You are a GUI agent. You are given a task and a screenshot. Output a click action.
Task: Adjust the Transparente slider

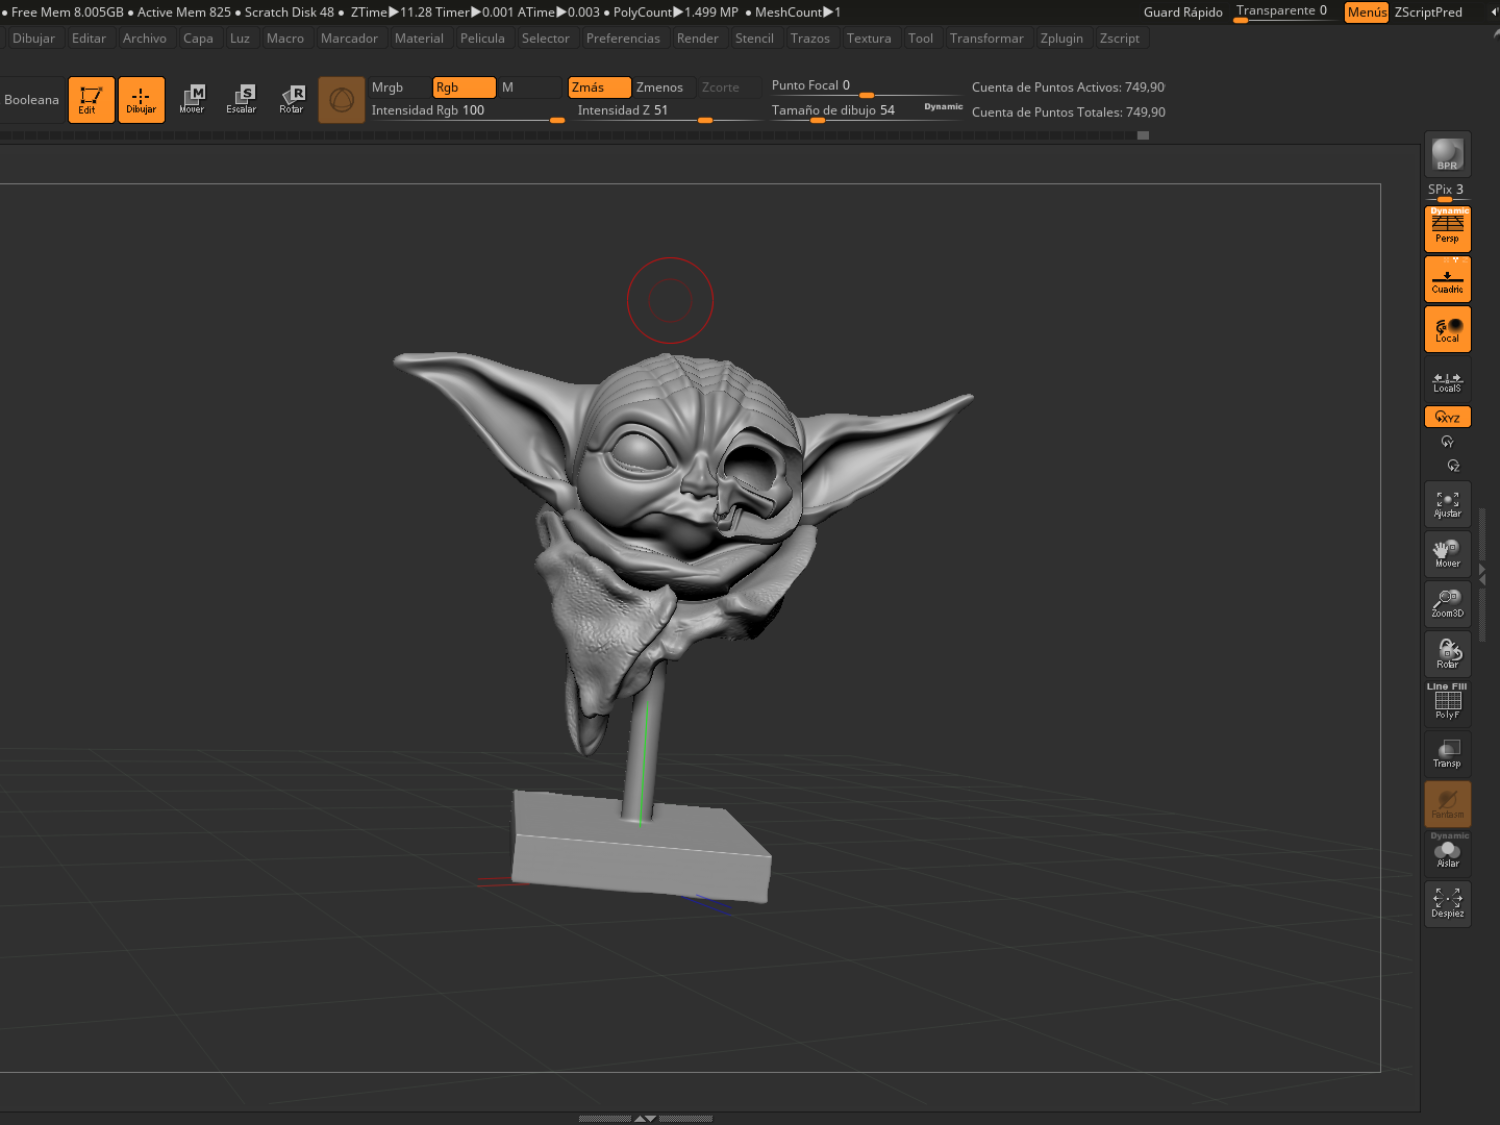click(1284, 12)
